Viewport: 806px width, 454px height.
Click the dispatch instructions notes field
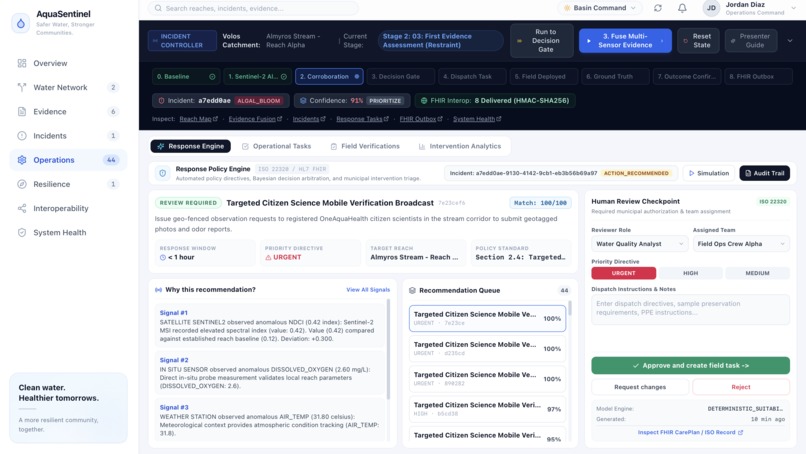pos(690,310)
